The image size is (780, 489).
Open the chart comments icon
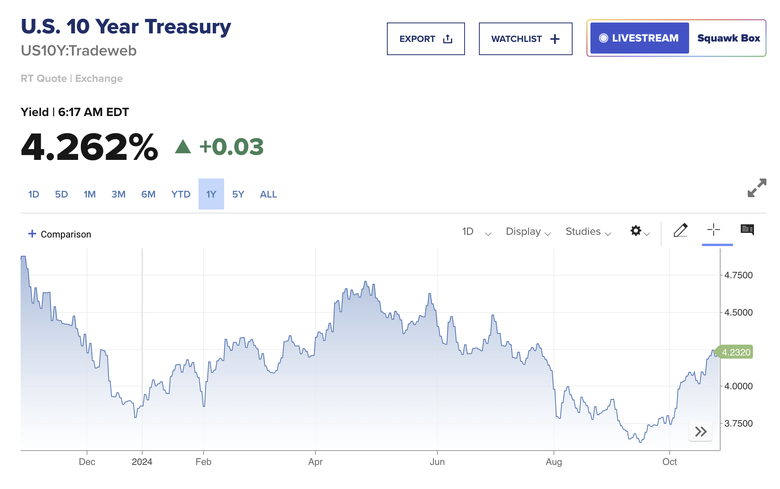(747, 230)
